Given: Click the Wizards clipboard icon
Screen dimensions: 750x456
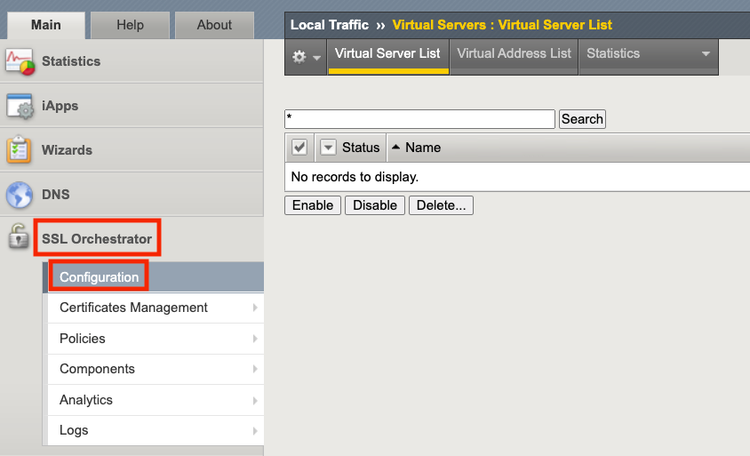Looking at the screenshot, I should click(19, 150).
